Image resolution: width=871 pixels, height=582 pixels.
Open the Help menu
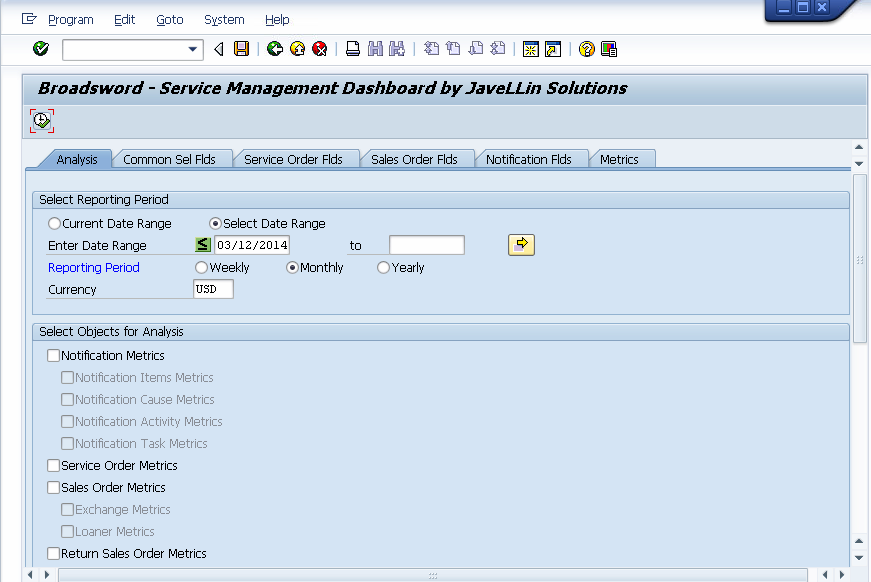[x=277, y=20]
